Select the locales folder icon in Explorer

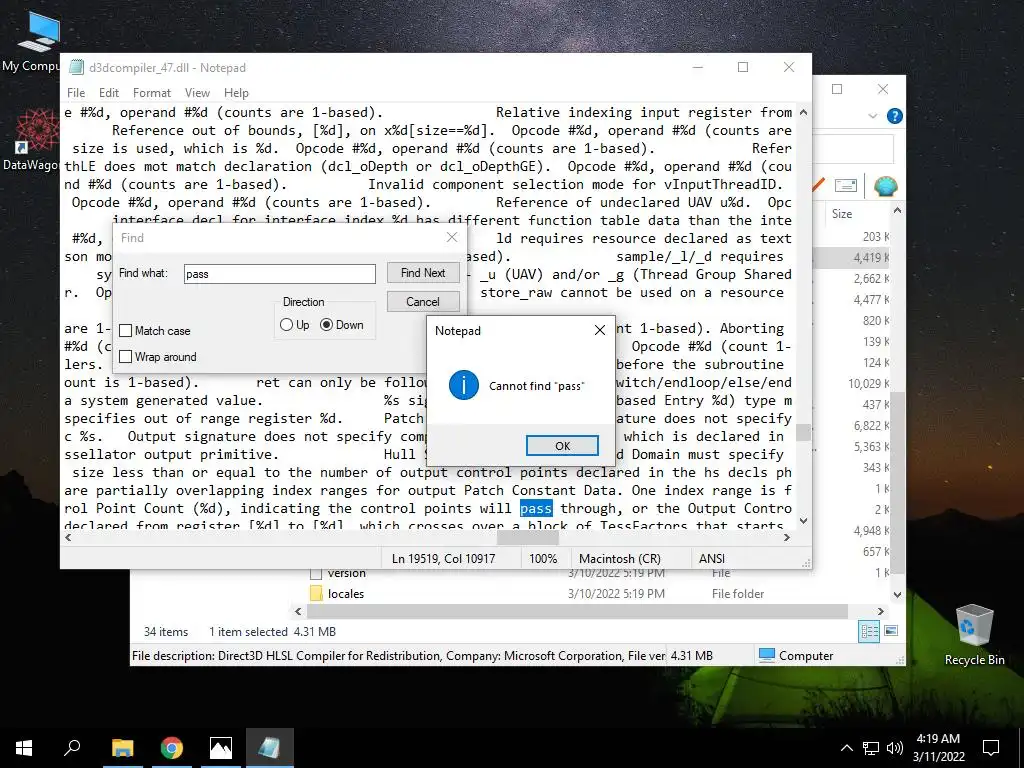(316, 593)
